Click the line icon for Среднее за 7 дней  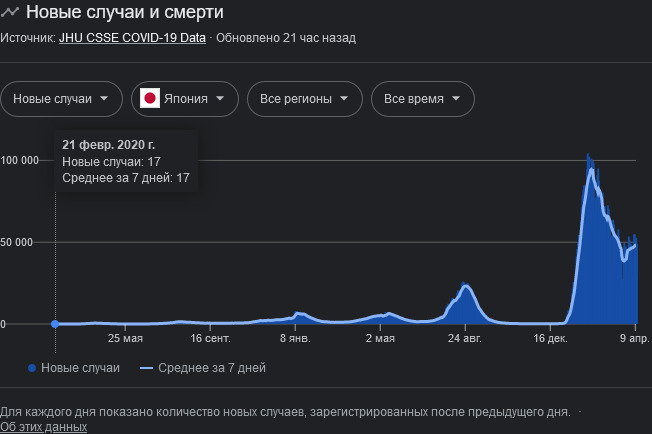[x=146, y=368]
